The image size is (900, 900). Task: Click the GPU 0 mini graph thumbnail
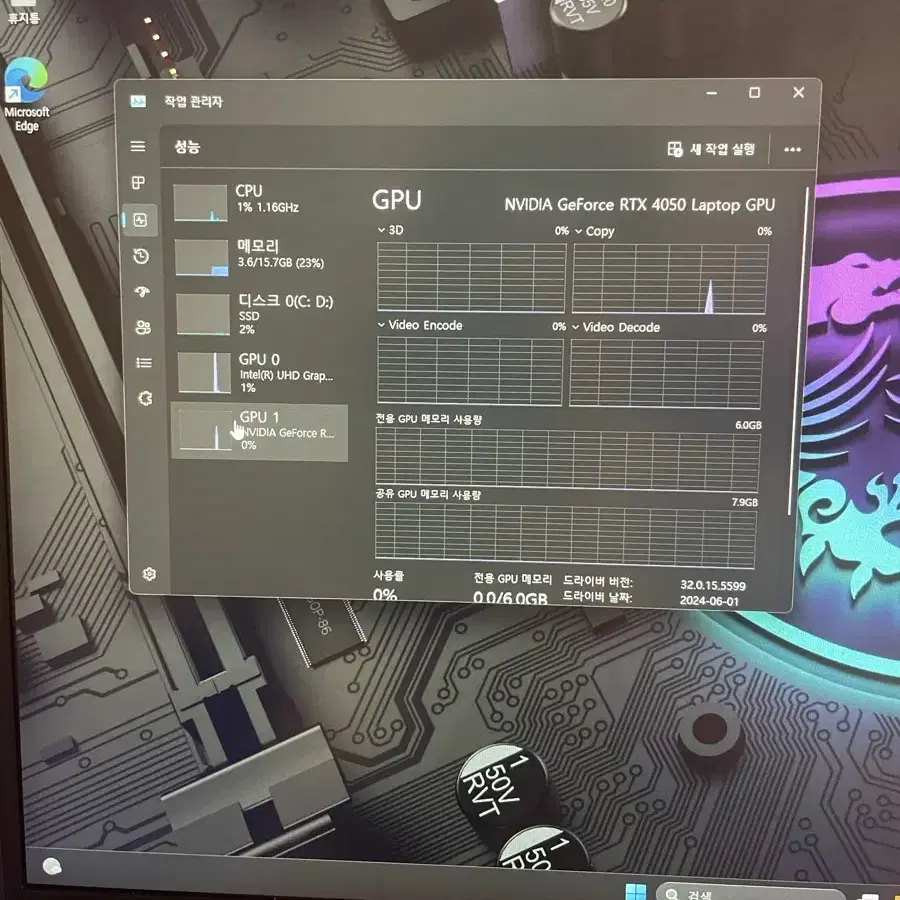coord(204,373)
